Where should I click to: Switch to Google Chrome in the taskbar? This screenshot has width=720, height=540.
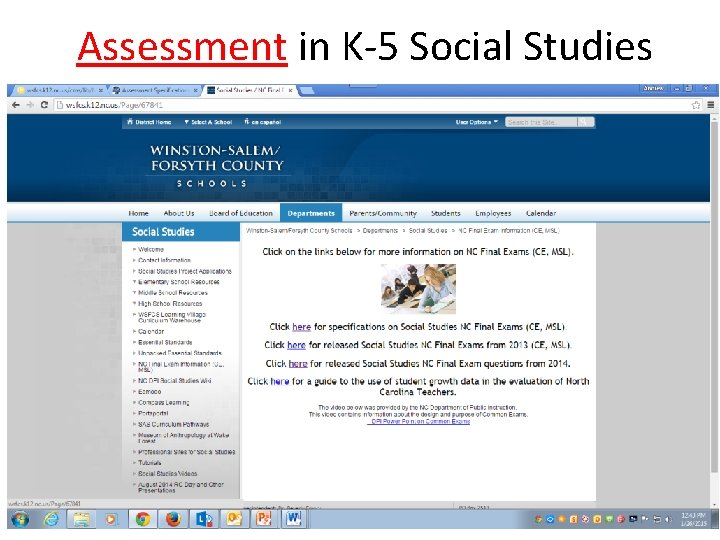tap(143, 519)
